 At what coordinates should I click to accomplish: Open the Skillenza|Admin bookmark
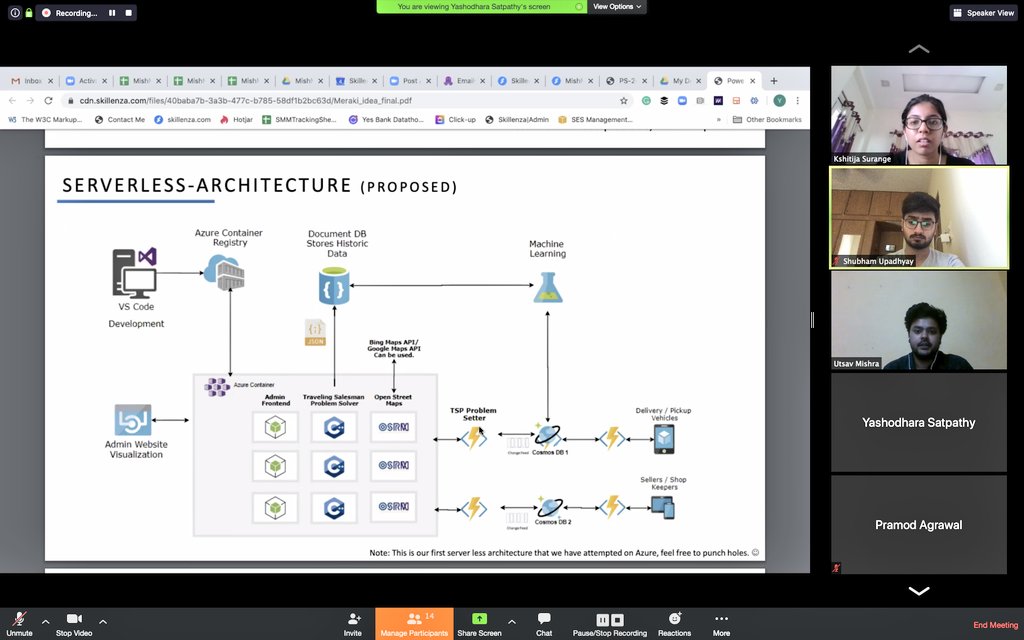coord(517,120)
